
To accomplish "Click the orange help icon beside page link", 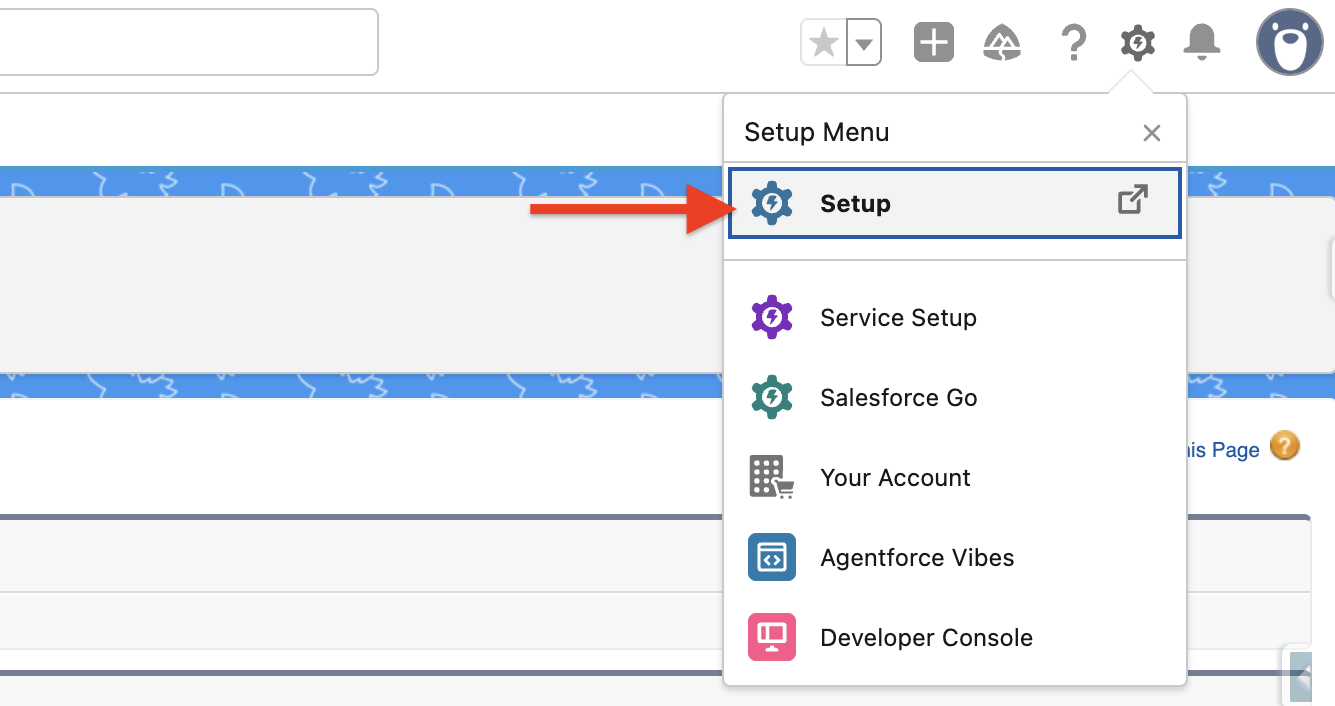I will [1285, 447].
